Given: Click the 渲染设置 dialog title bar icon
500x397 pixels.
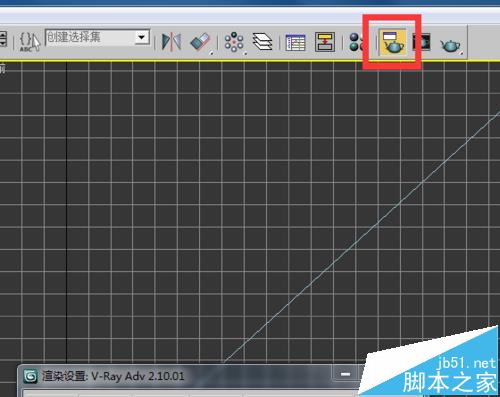Looking at the screenshot, I should tap(31, 377).
